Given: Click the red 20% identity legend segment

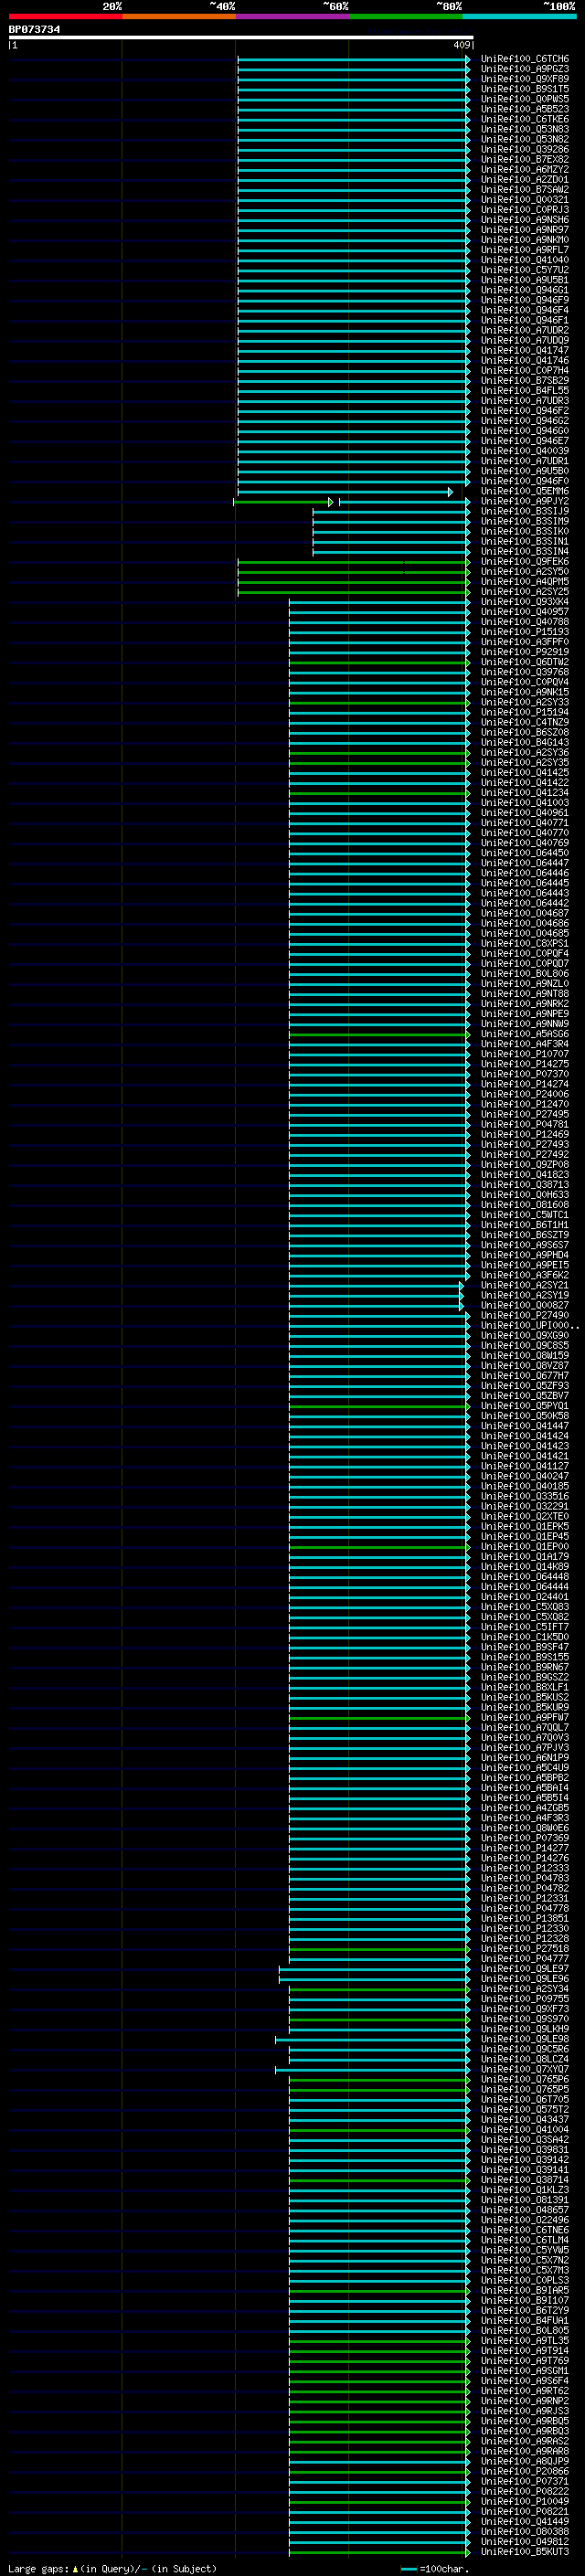Looking at the screenshot, I should click(65, 16).
